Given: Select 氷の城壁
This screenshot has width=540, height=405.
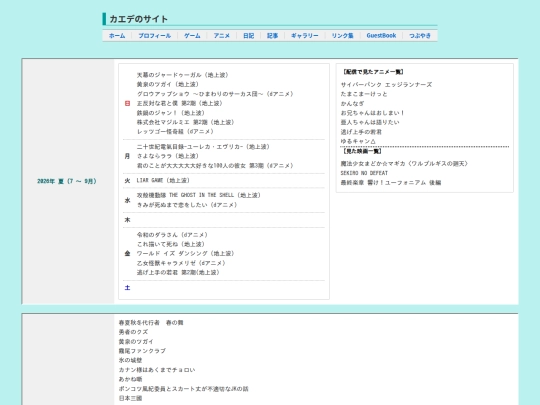Looking at the screenshot, I should click(x=130, y=360).
